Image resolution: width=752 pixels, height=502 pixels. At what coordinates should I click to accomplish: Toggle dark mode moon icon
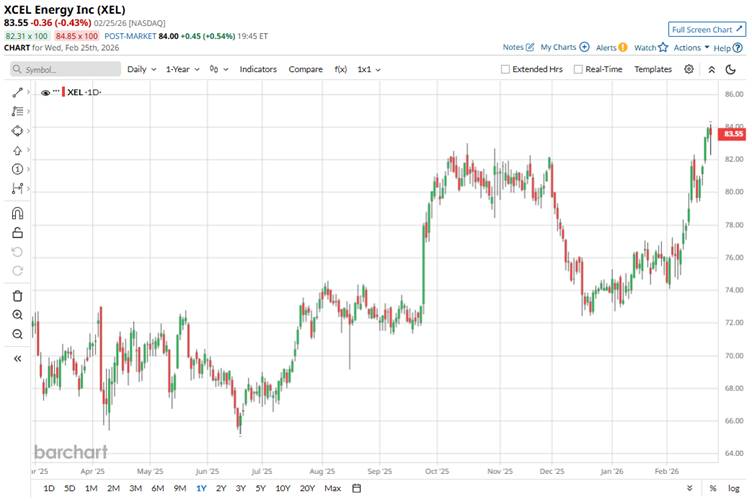click(x=730, y=70)
